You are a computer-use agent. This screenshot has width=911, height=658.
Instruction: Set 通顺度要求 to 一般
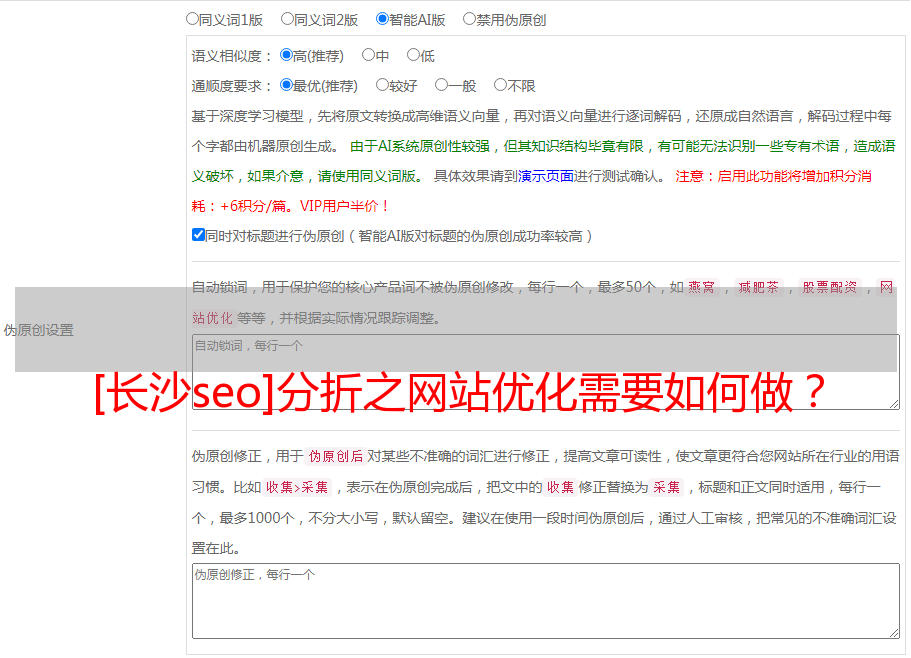coord(441,86)
